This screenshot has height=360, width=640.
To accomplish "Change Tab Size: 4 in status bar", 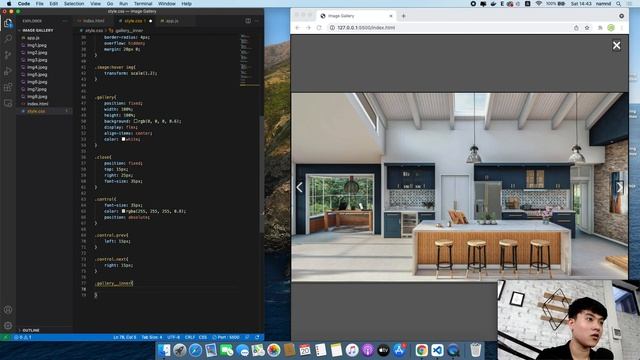I will tap(152, 338).
